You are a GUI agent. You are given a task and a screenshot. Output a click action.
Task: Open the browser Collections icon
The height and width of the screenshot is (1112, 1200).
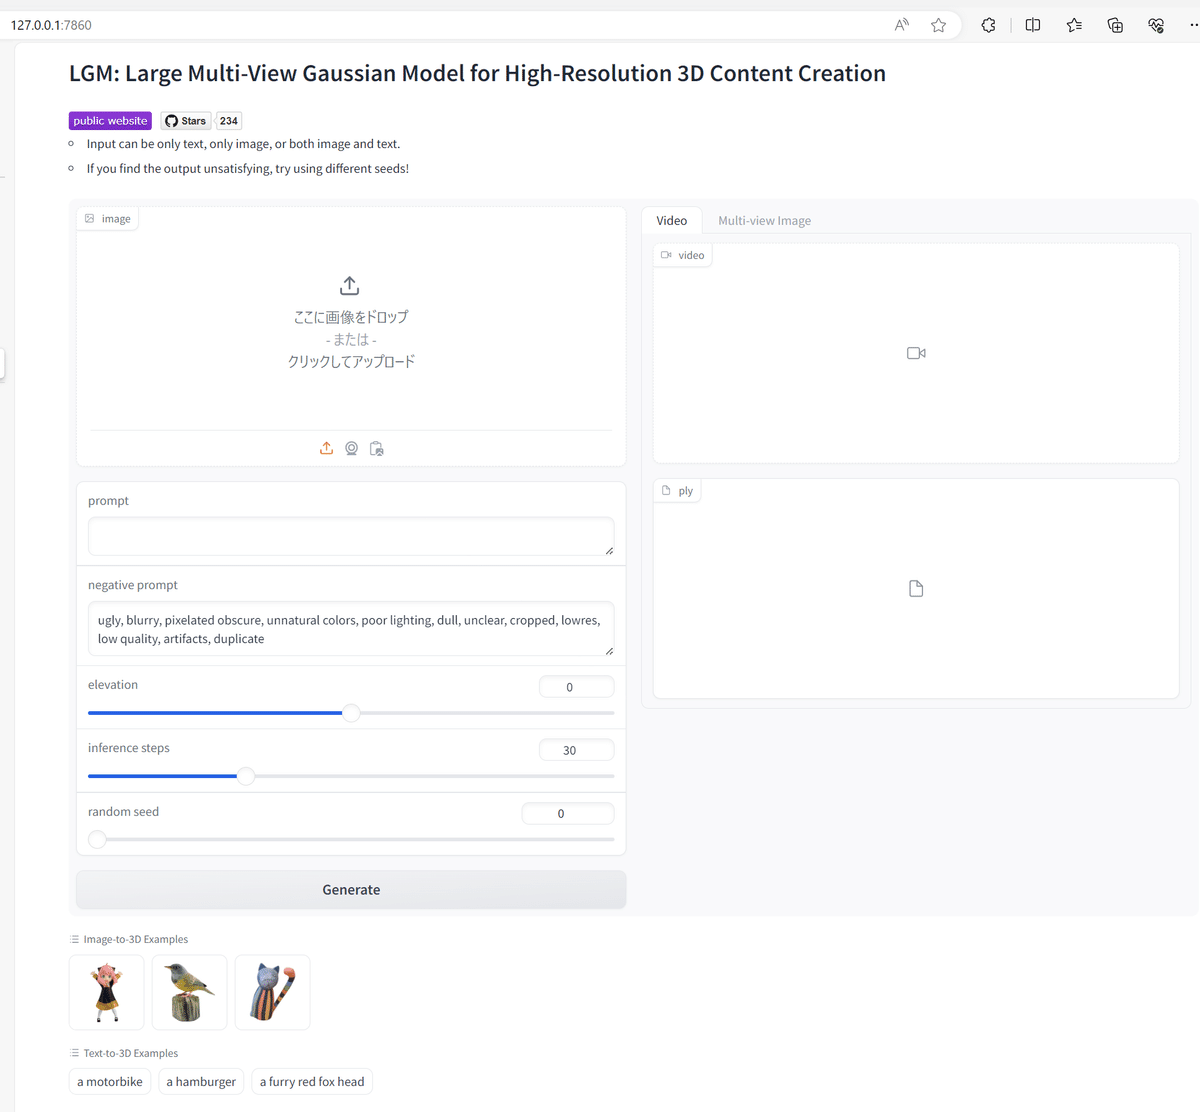[1115, 25]
